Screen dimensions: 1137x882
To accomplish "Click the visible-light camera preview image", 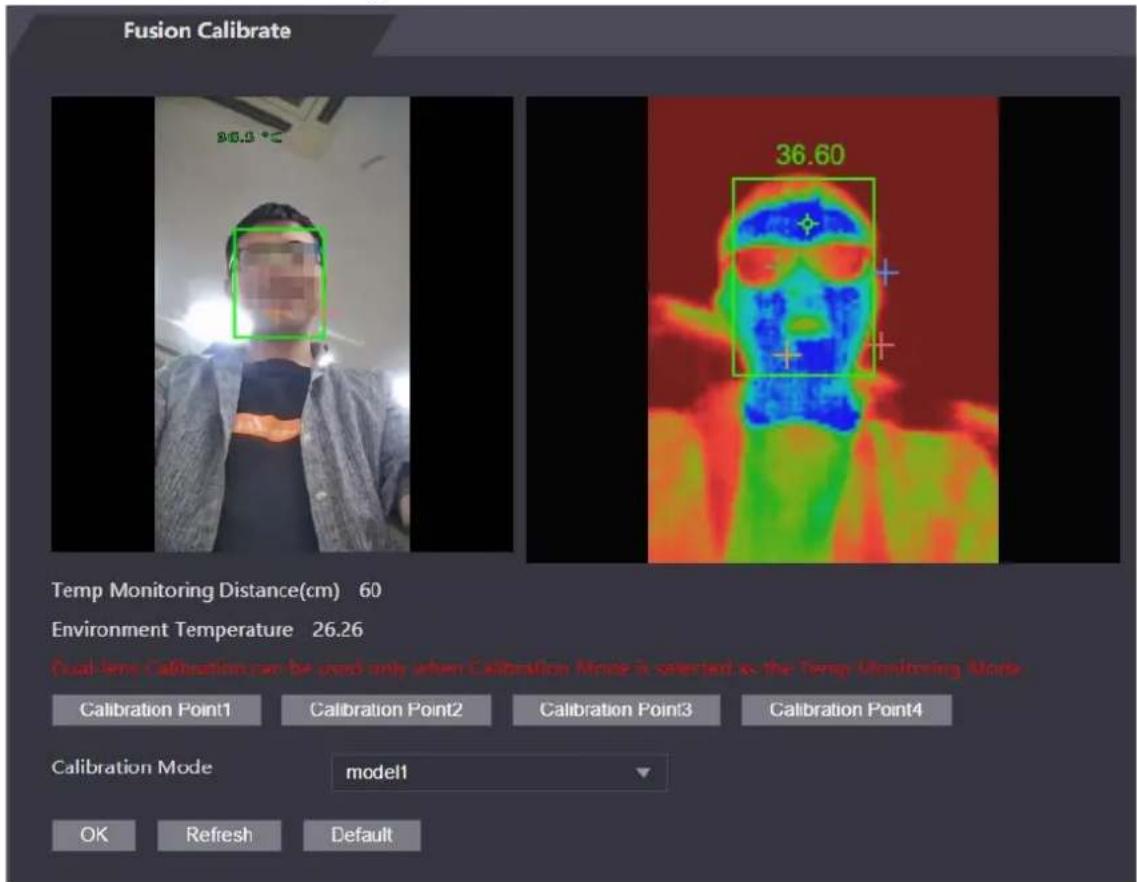I will coord(282,324).
